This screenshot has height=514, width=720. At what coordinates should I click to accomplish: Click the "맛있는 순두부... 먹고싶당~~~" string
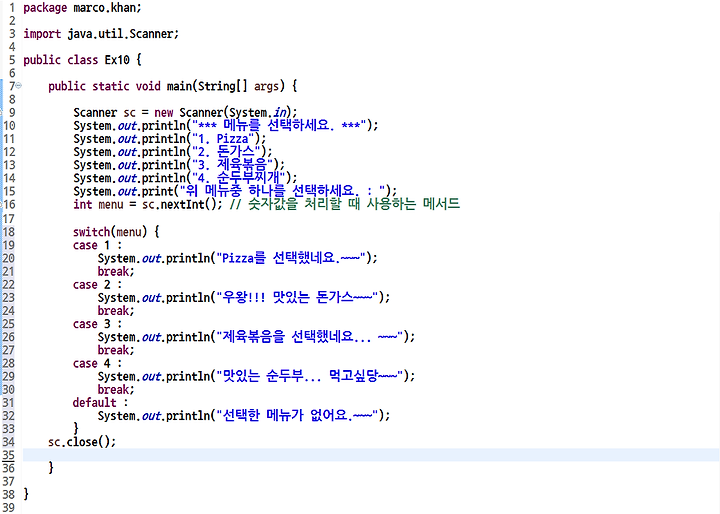click(309, 376)
